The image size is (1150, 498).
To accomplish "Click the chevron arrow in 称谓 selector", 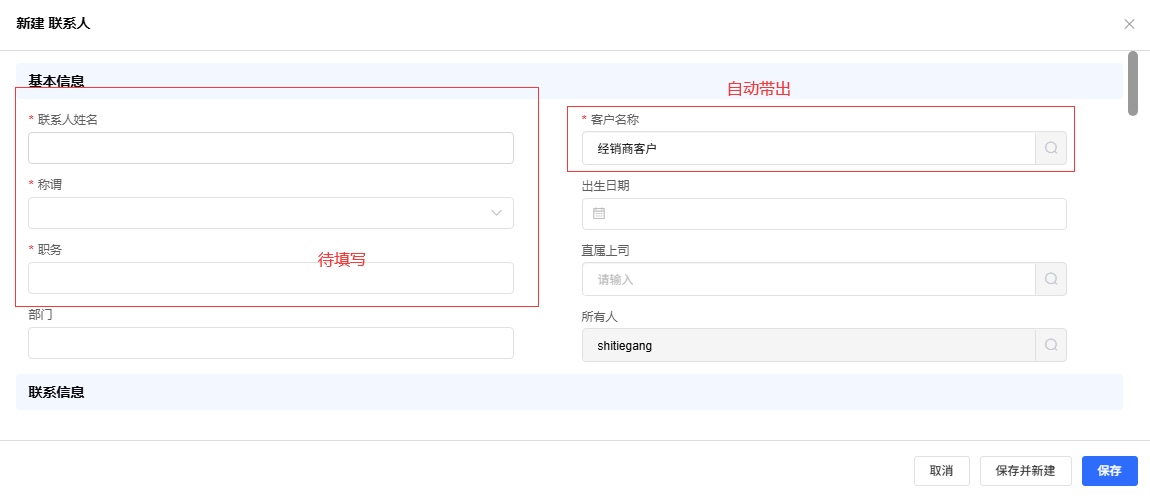I will coord(496,213).
